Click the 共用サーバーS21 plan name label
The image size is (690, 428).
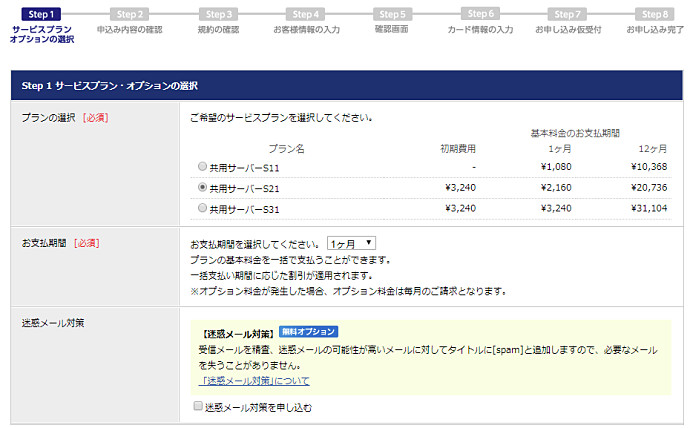point(245,187)
